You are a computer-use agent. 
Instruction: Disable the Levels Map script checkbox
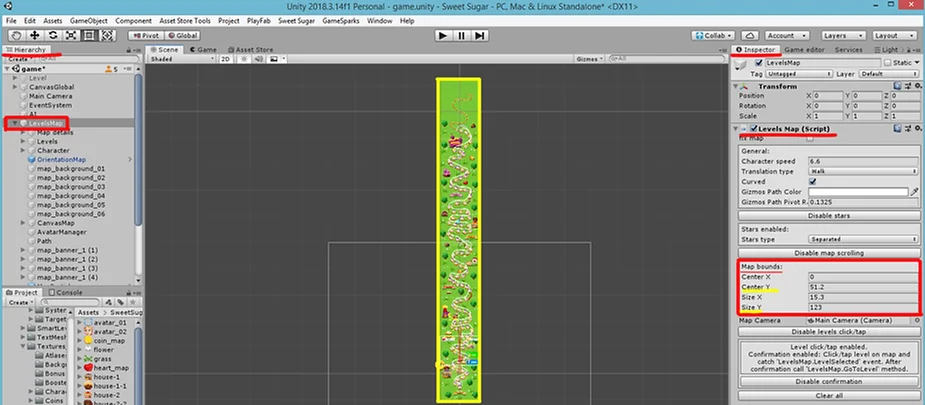point(752,129)
